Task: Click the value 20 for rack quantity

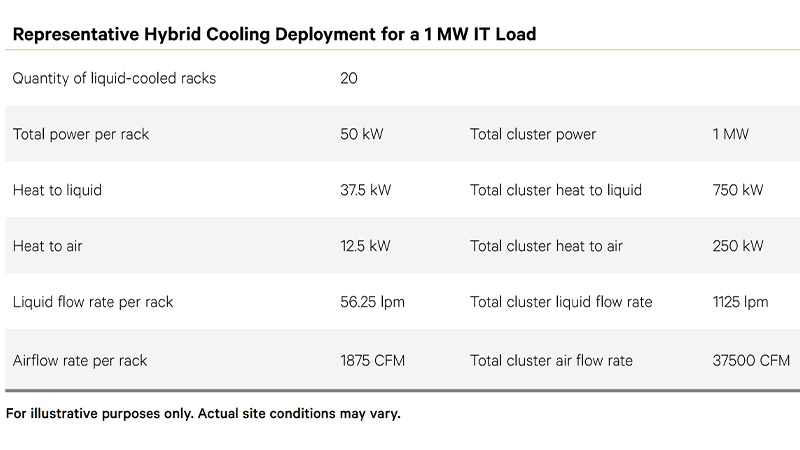Action: click(x=349, y=78)
